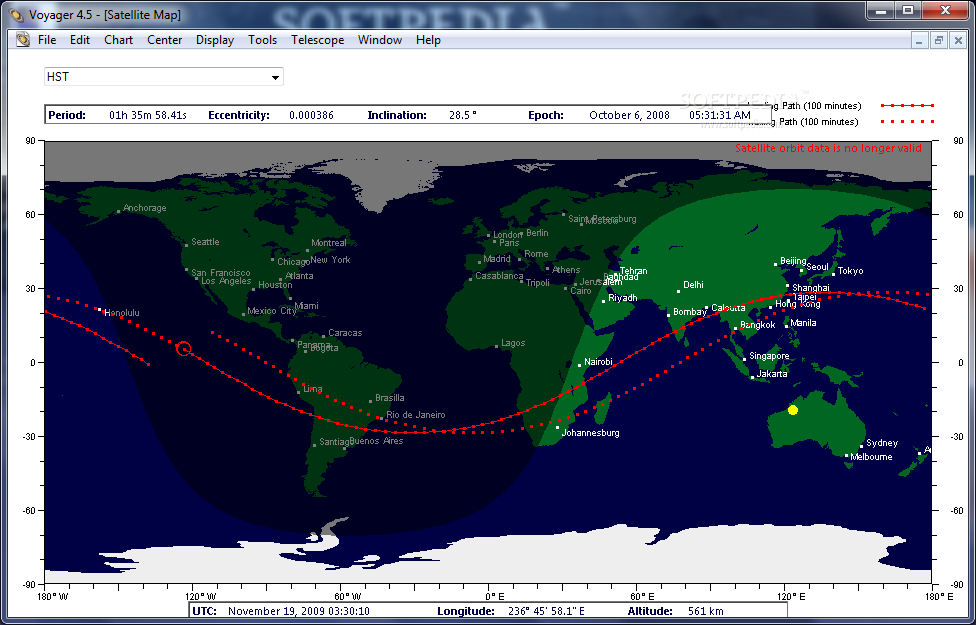The image size is (976, 625).
Task: Open the Window menu
Action: tap(380, 40)
